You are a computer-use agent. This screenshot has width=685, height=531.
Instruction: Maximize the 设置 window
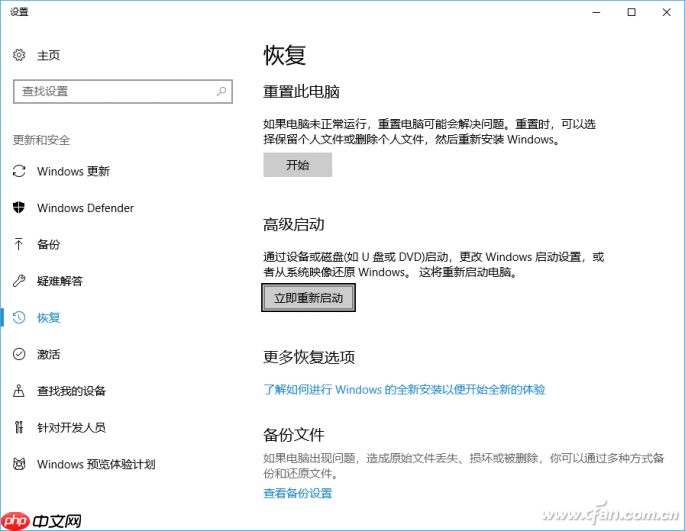point(631,12)
